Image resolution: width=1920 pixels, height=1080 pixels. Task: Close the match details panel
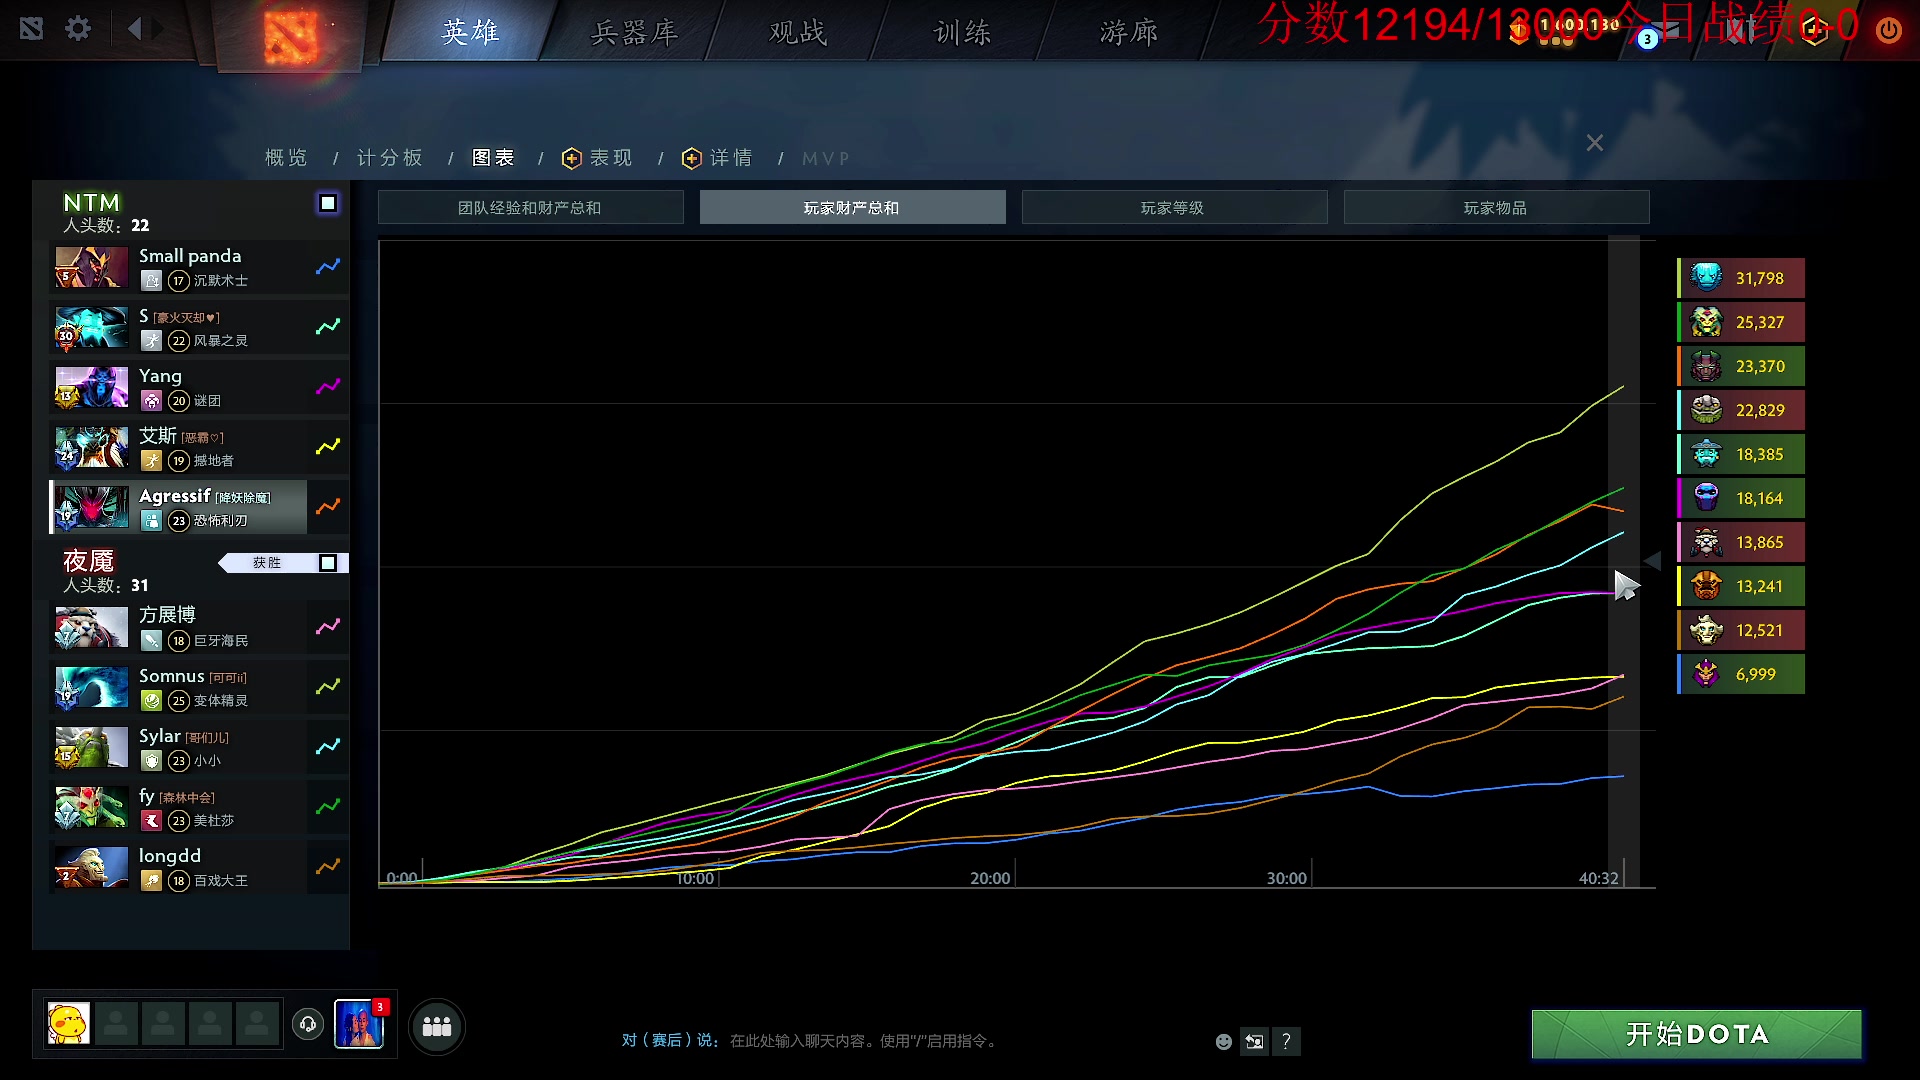(x=1595, y=143)
